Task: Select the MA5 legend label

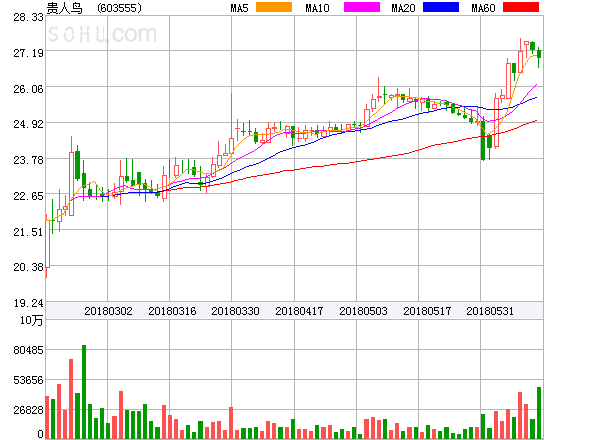Action: [x=239, y=8]
